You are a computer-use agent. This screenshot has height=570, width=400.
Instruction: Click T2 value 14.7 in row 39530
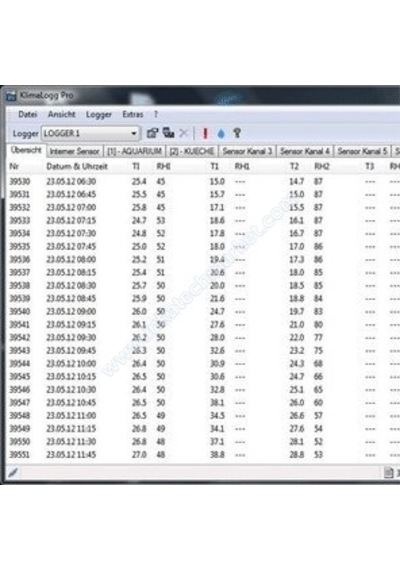coord(297,181)
